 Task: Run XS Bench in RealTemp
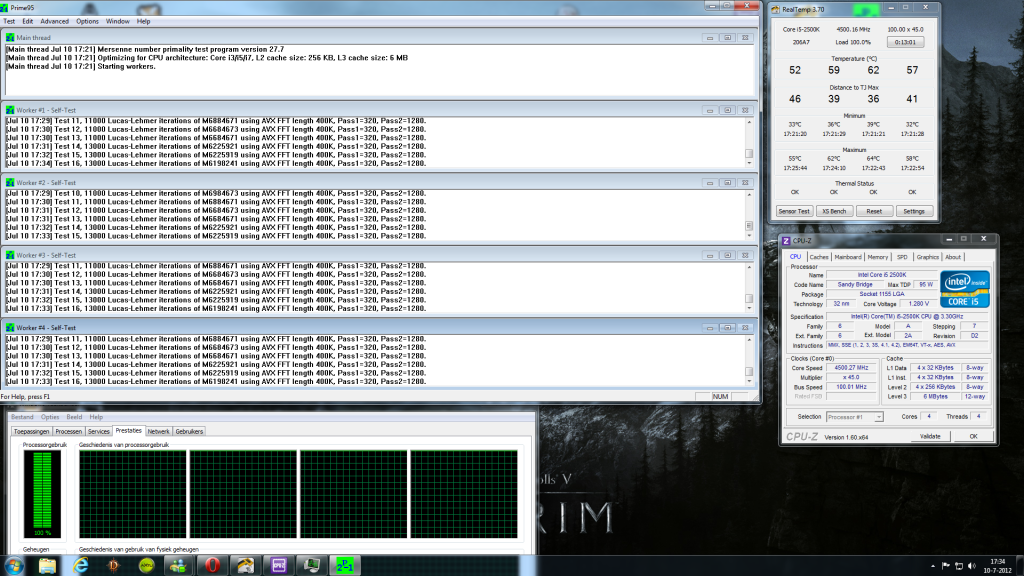coord(834,212)
